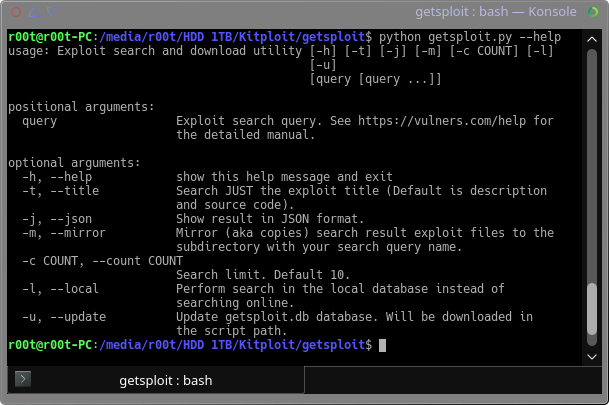Click the '-j, --json' option text
Image resolution: width=609 pixels, height=405 pixels.
[57, 219]
